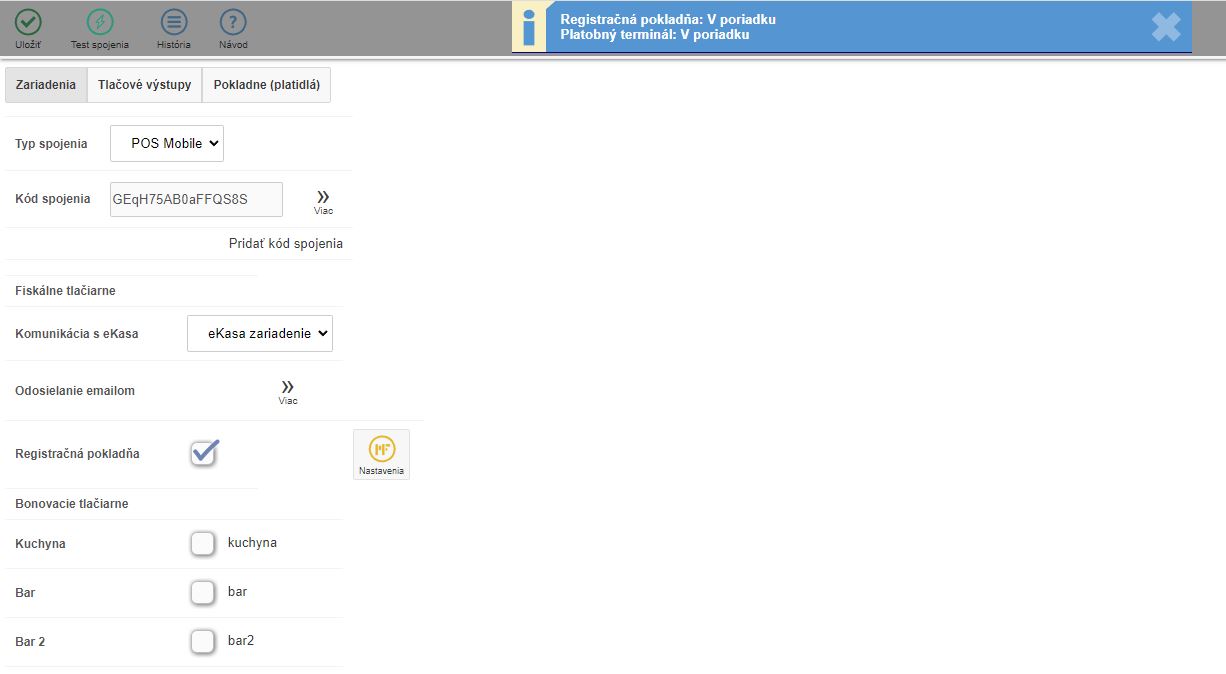Enable the Kuchyna printer checkbox
This screenshot has height=674, width=1226.
pyautogui.click(x=203, y=543)
